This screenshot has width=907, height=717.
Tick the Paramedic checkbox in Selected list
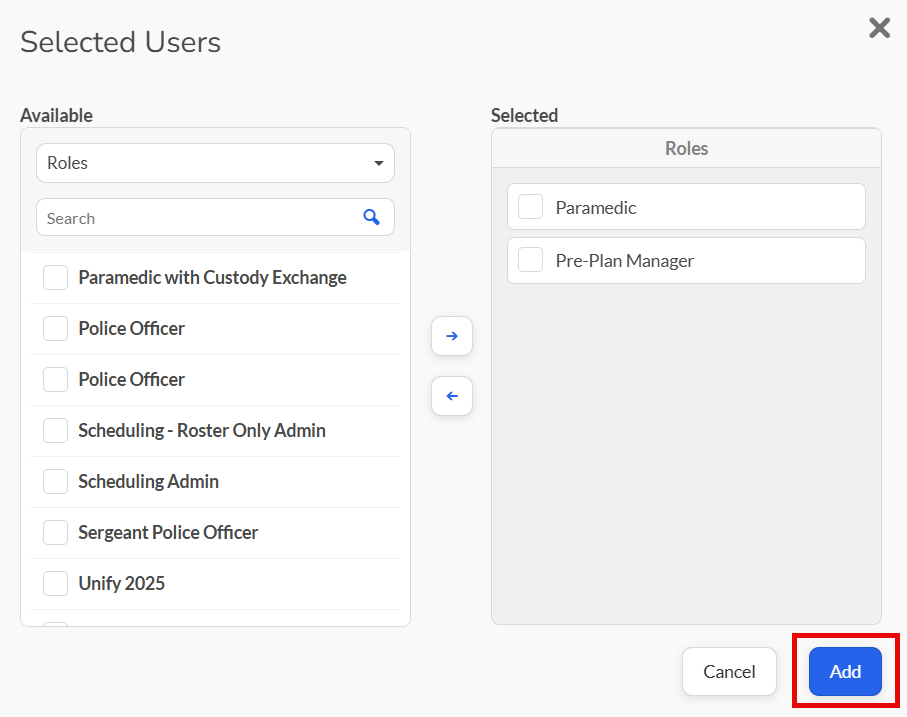530,206
